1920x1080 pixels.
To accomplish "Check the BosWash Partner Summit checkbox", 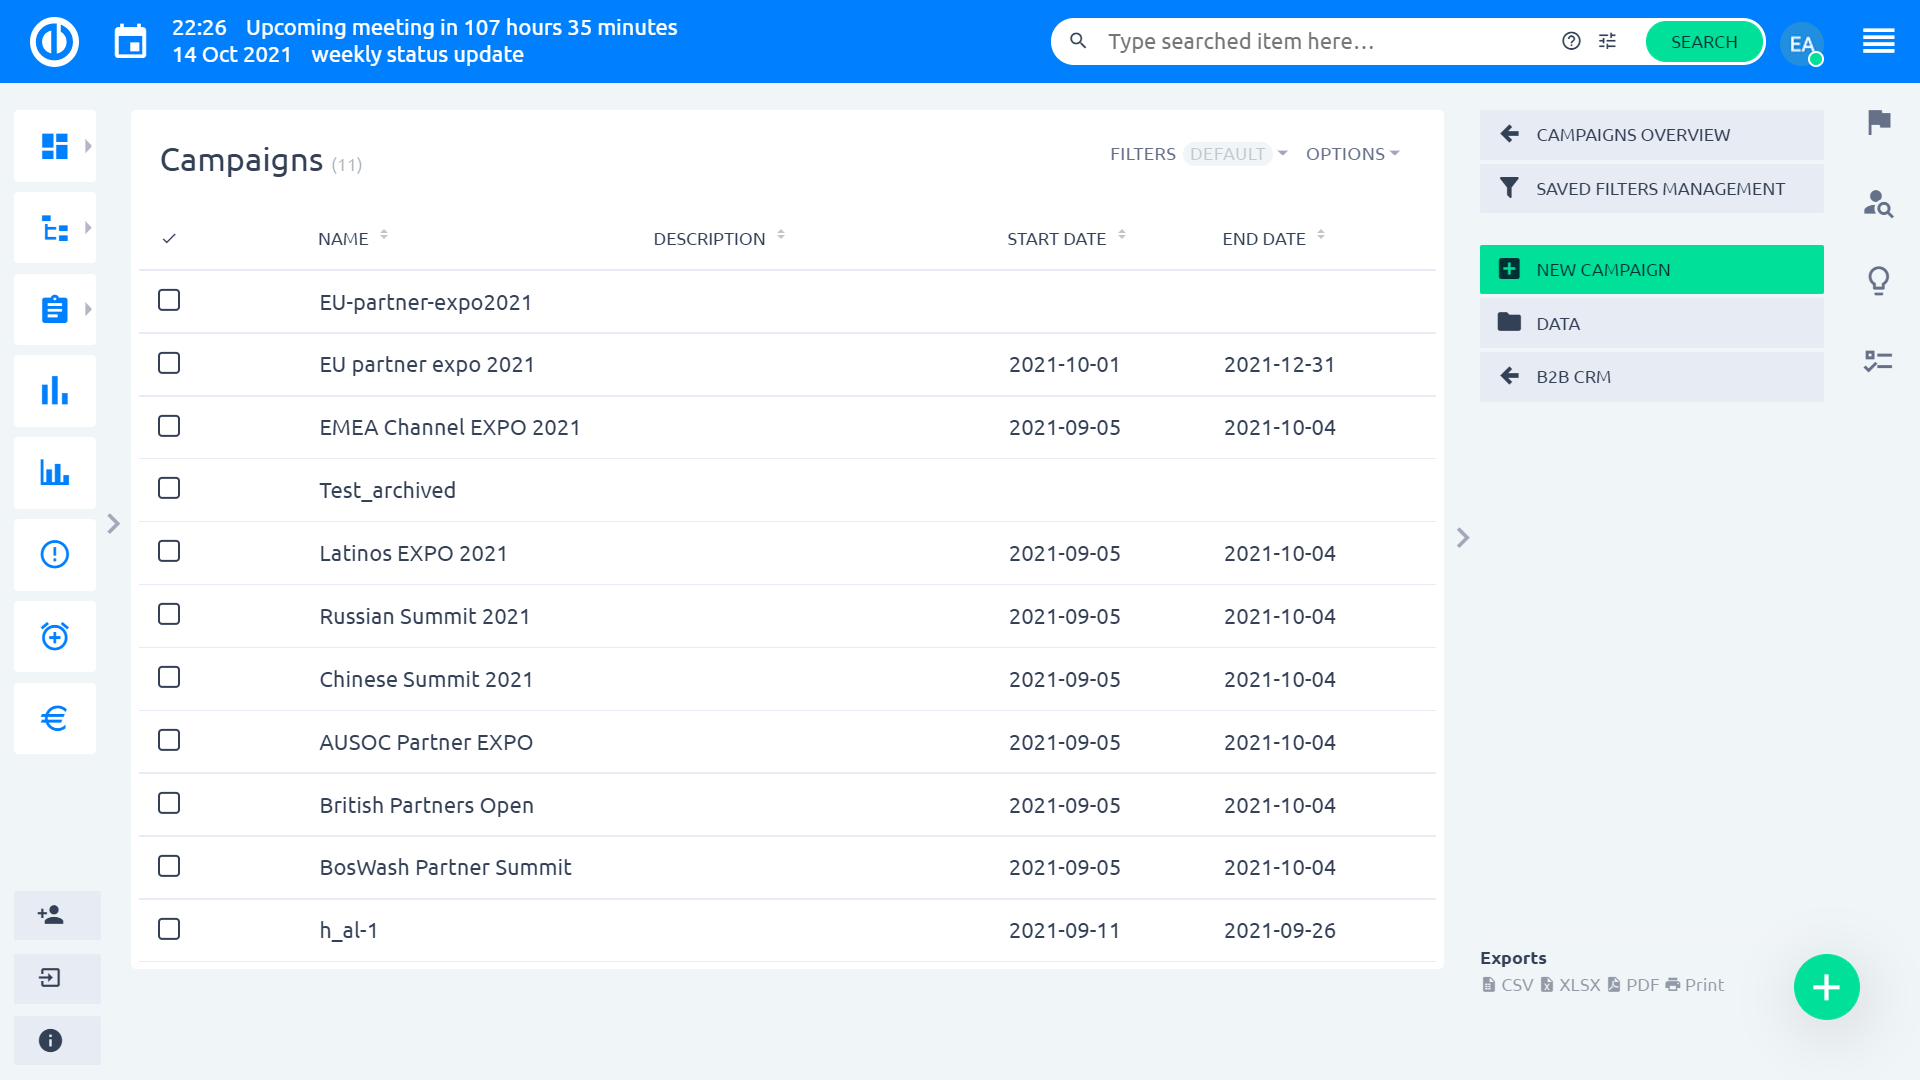I will pyautogui.click(x=169, y=866).
